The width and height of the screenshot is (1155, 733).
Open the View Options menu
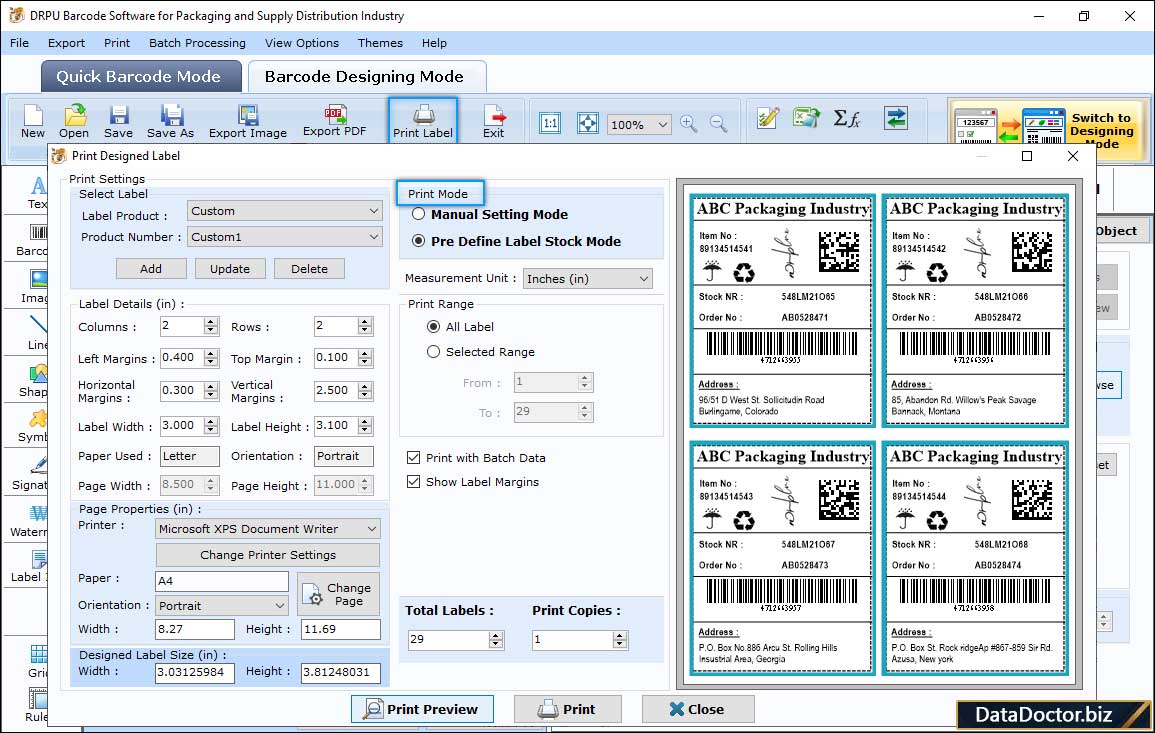pos(302,43)
